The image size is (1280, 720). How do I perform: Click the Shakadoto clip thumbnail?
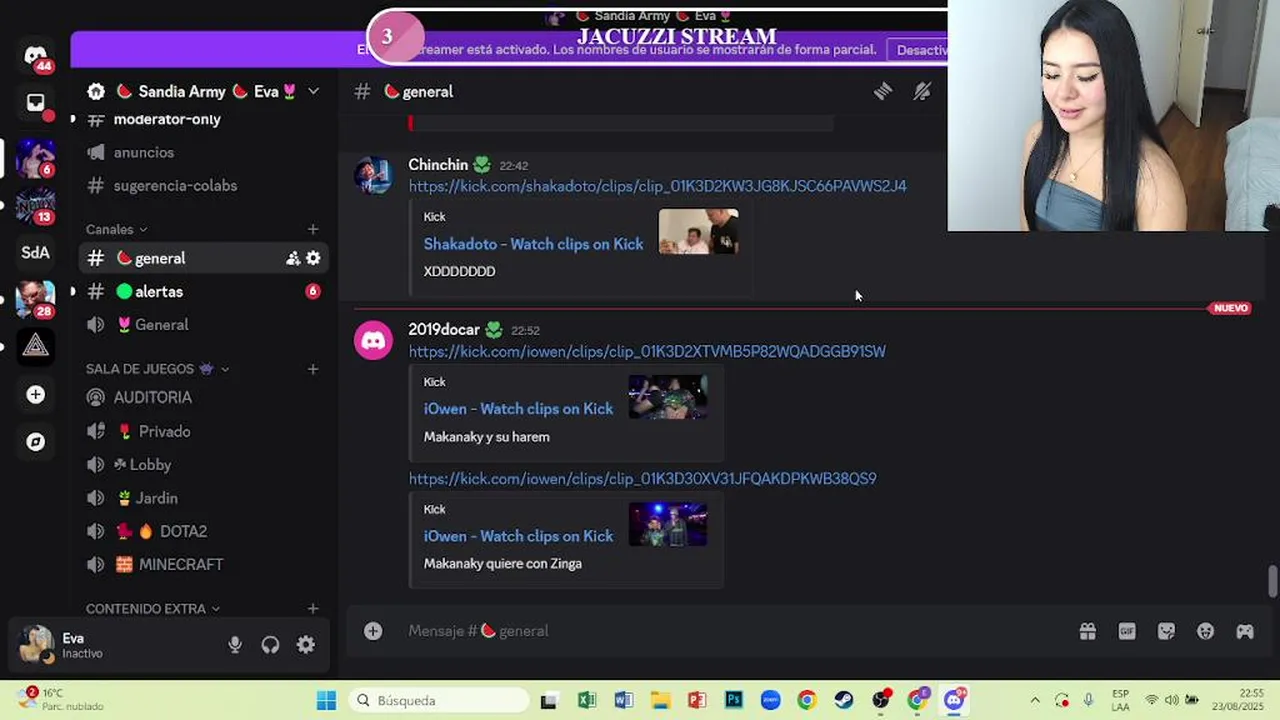698,231
